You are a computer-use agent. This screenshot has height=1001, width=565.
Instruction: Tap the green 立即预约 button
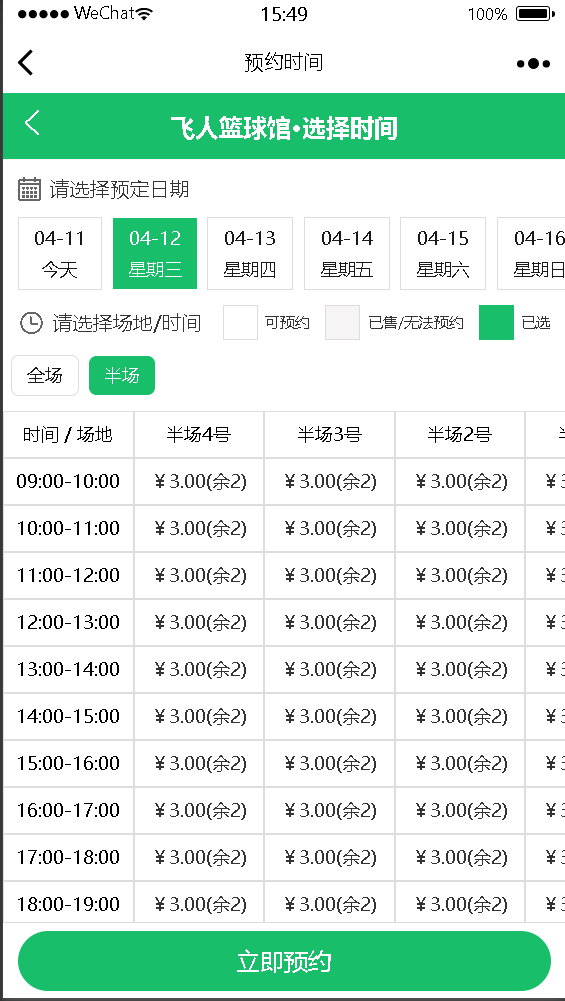pyautogui.click(x=284, y=961)
